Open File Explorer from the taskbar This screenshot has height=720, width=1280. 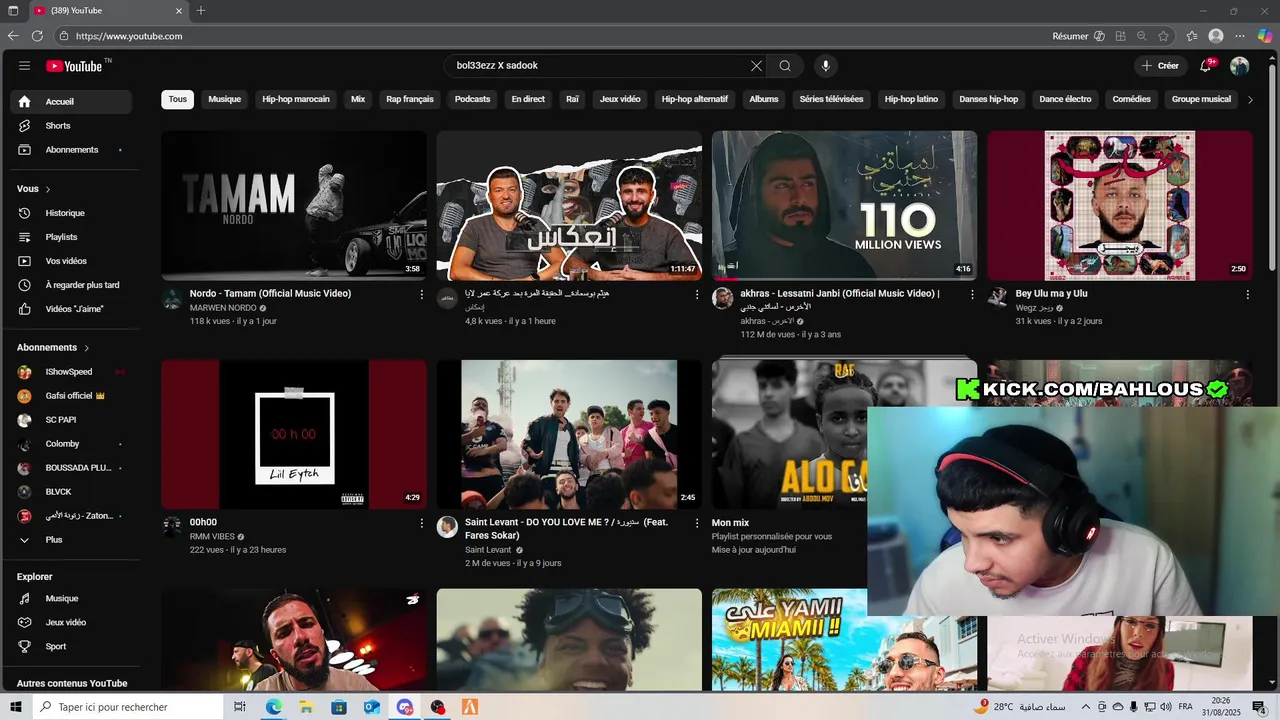[x=306, y=707]
